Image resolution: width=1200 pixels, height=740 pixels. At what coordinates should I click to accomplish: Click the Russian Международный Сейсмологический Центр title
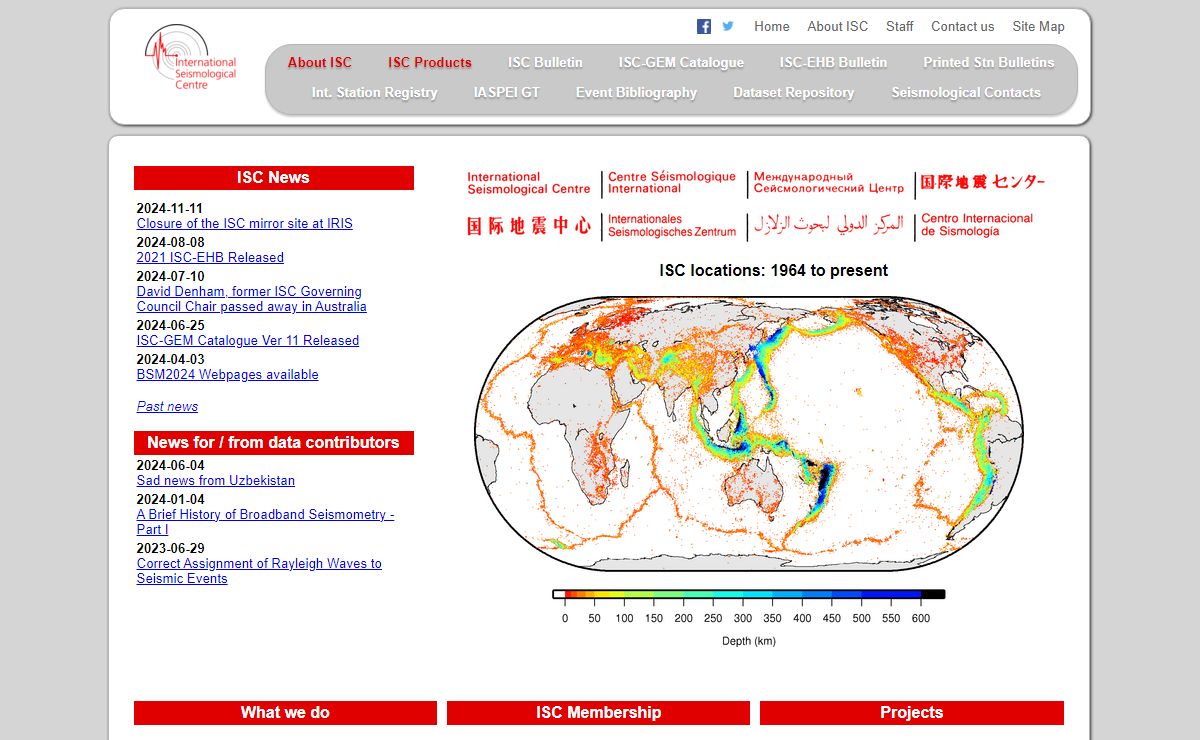pyautogui.click(x=829, y=183)
